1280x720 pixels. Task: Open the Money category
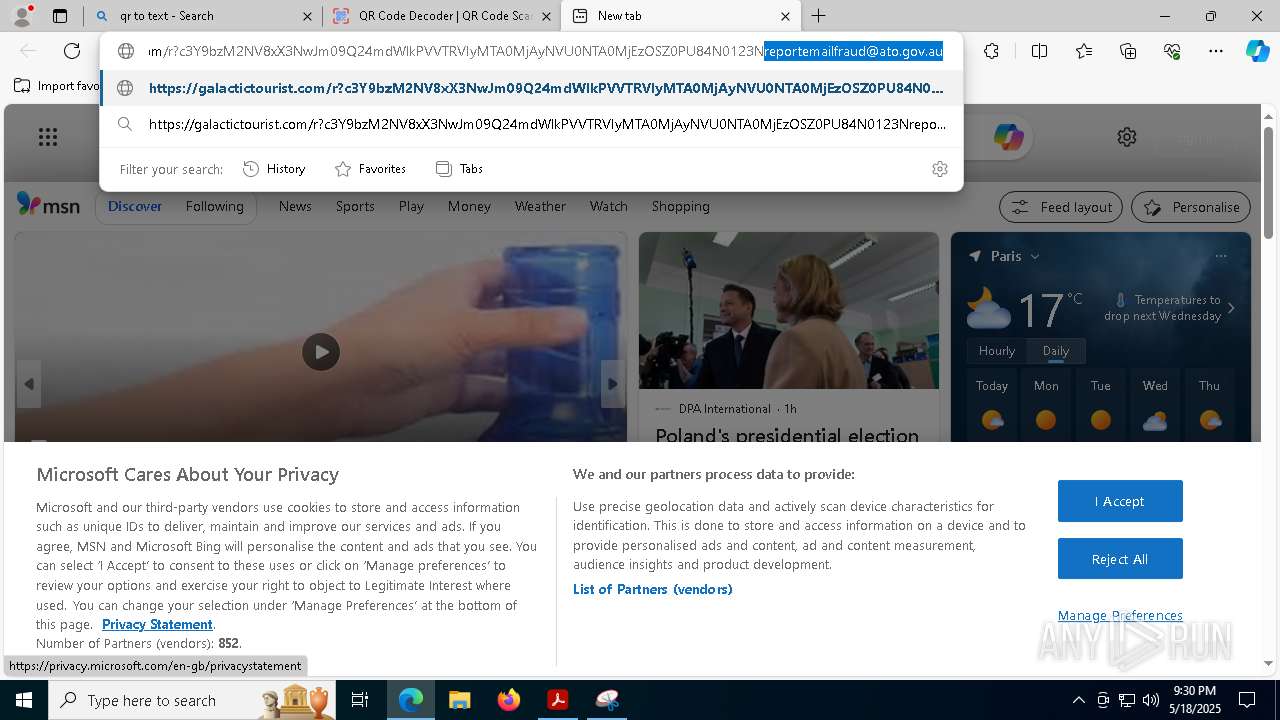tap(469, 206)
